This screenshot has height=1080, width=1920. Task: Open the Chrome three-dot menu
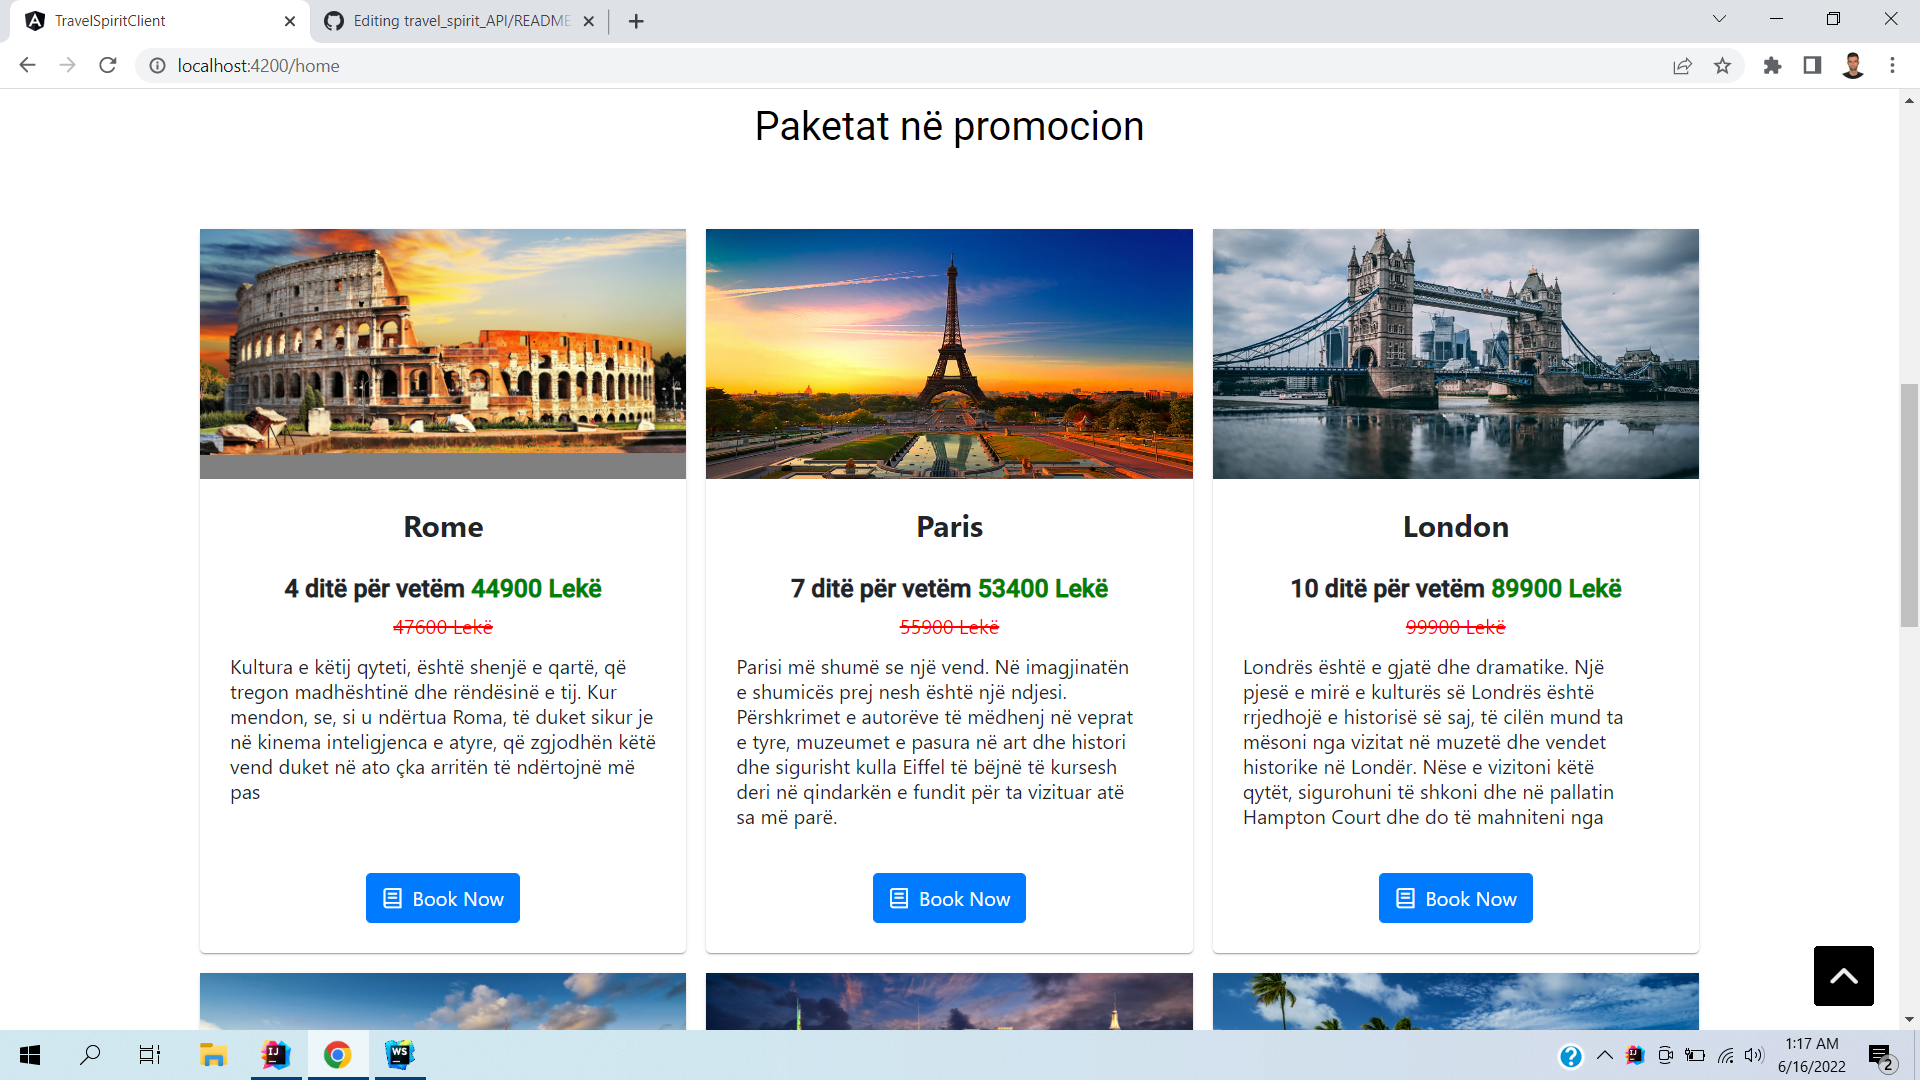(x=1892, y=66)
